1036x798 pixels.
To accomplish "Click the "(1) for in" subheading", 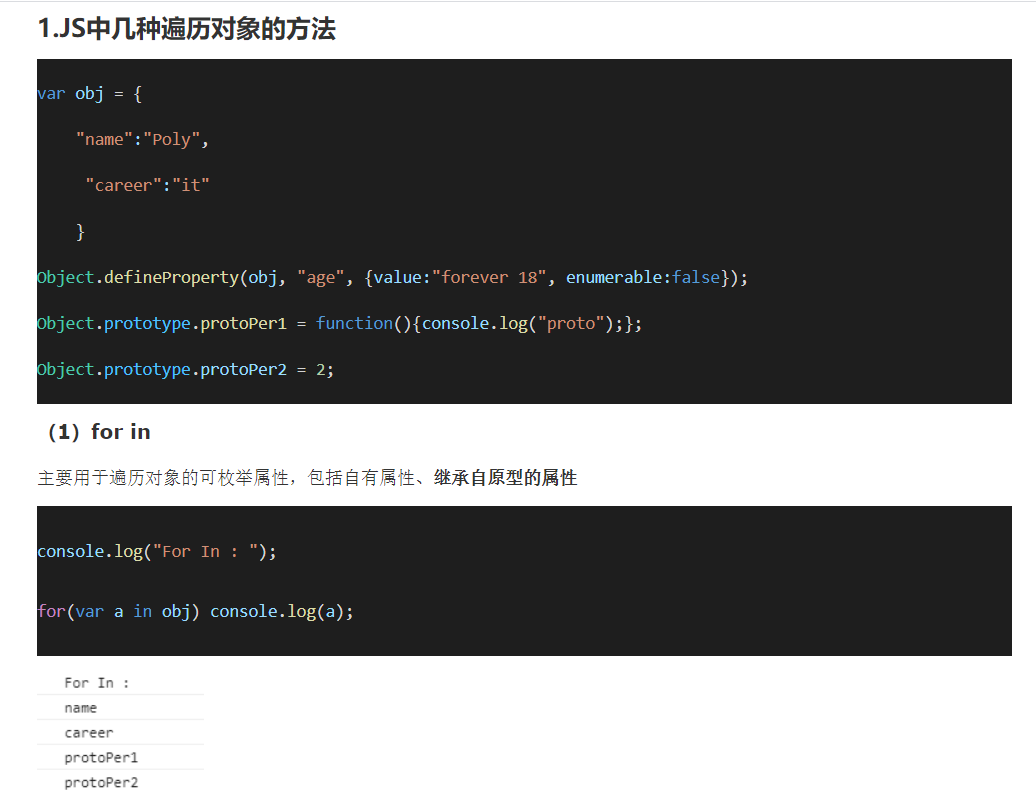I will tap(99, 432).
